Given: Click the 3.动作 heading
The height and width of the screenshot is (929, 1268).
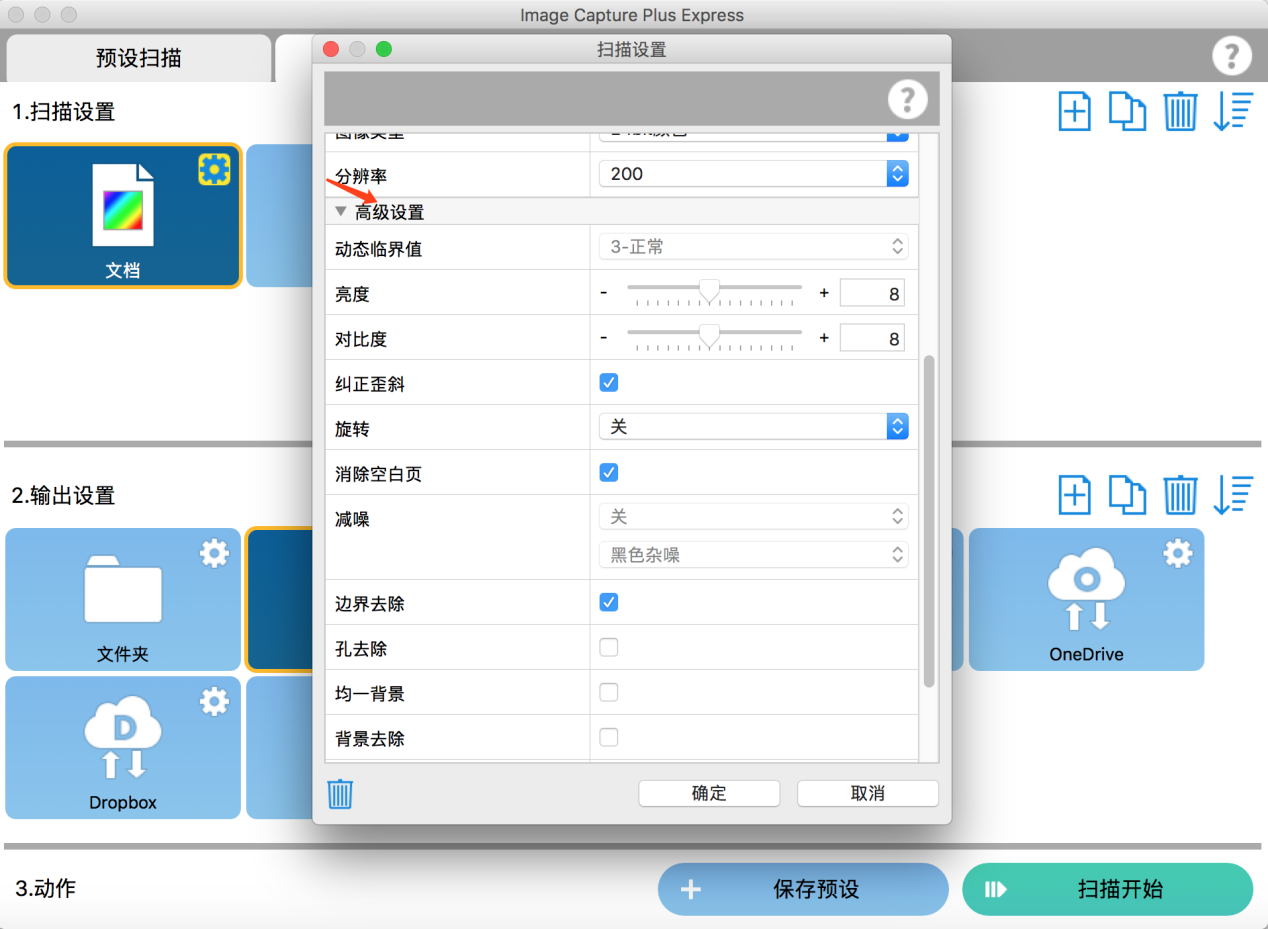Looking at the screenshot, I should tap(46, 888).
